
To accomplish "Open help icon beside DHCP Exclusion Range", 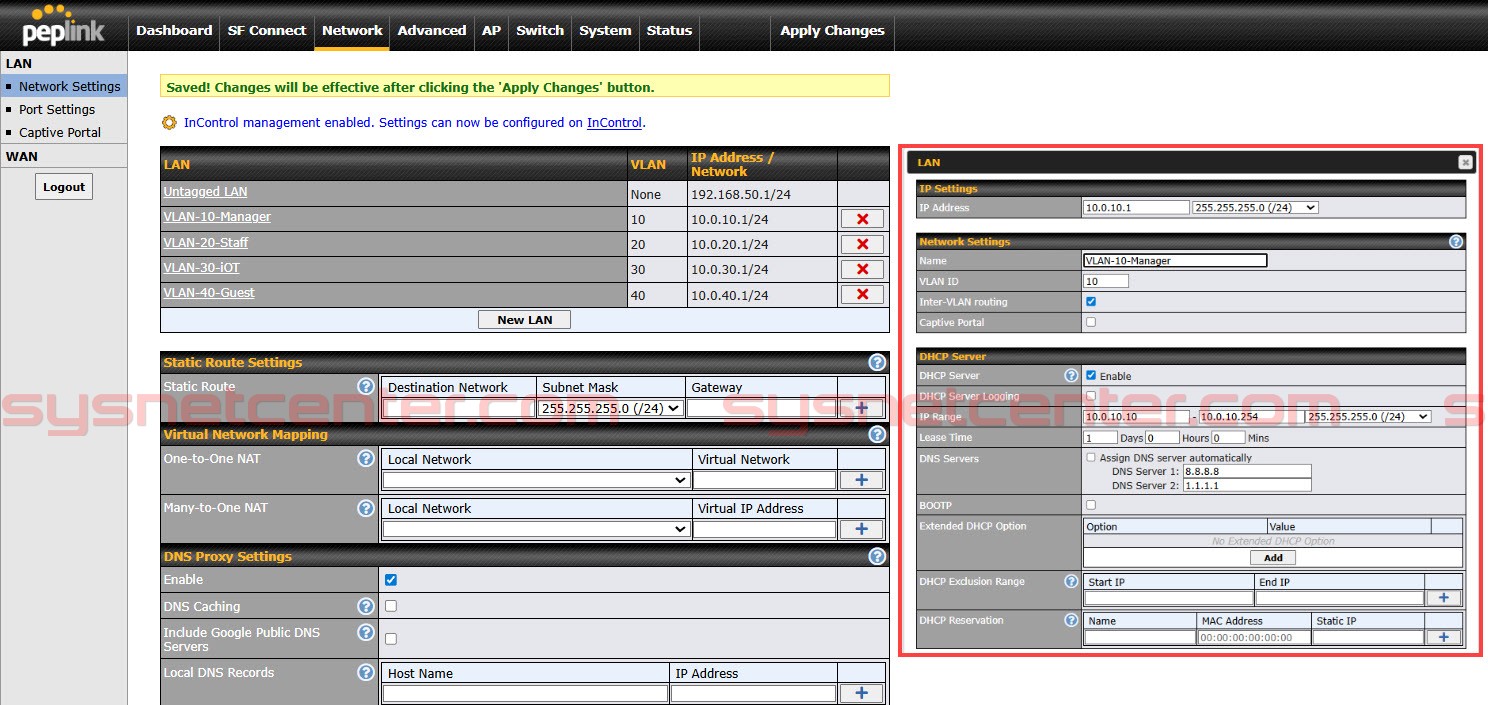I will (1072, 581).
